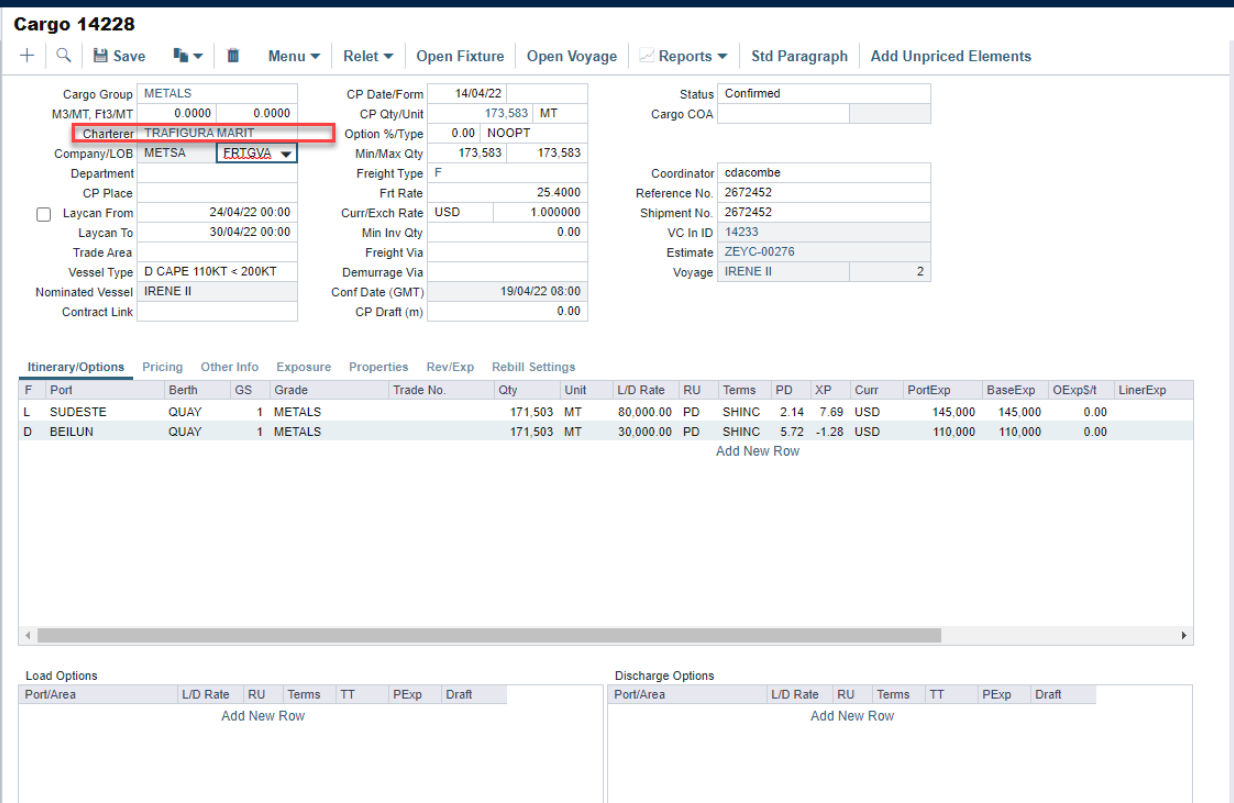This screenshot has width=1234, height=803.
Task: Switch to the Rebill Settings tab
Action: pyautogui.click(x=533, y=367)
